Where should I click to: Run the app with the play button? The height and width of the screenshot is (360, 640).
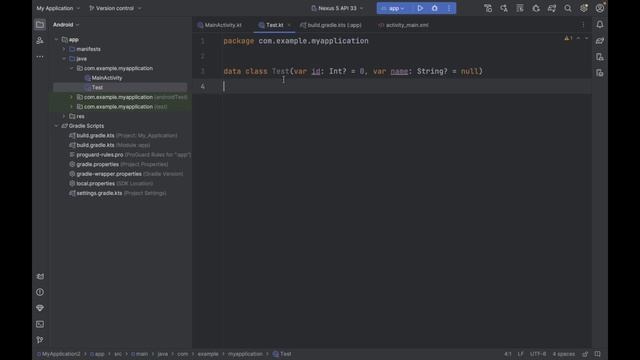(x=420, y=8)
